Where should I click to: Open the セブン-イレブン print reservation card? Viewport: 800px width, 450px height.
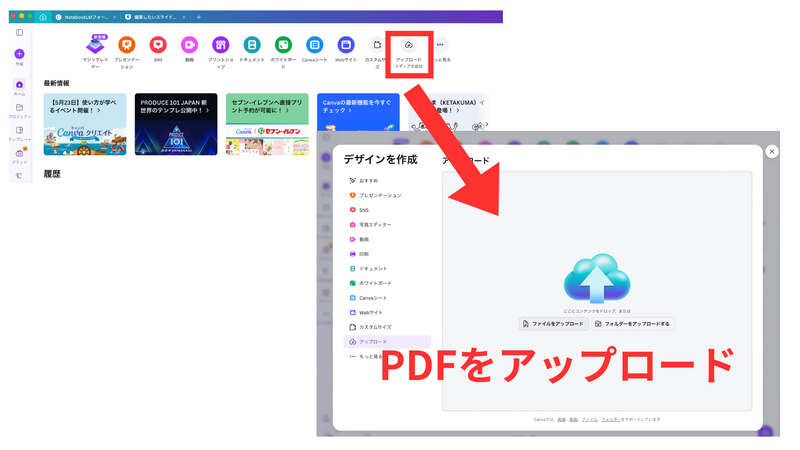[x=267, y=124]
